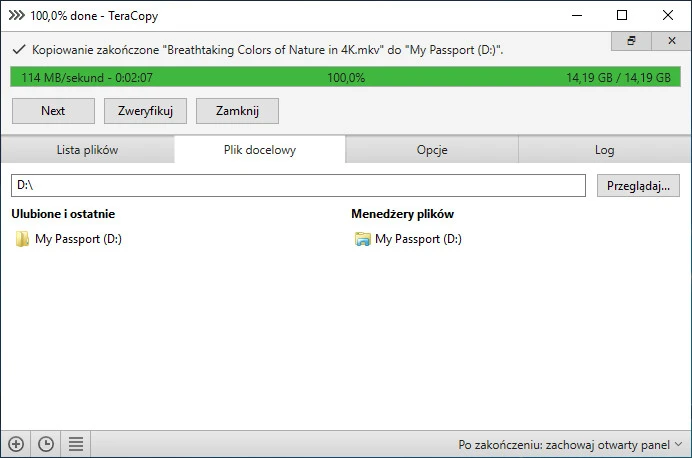The width and height of the screenshot is (692, 458).
Task: Open the history clock icon
Action: 46,444
